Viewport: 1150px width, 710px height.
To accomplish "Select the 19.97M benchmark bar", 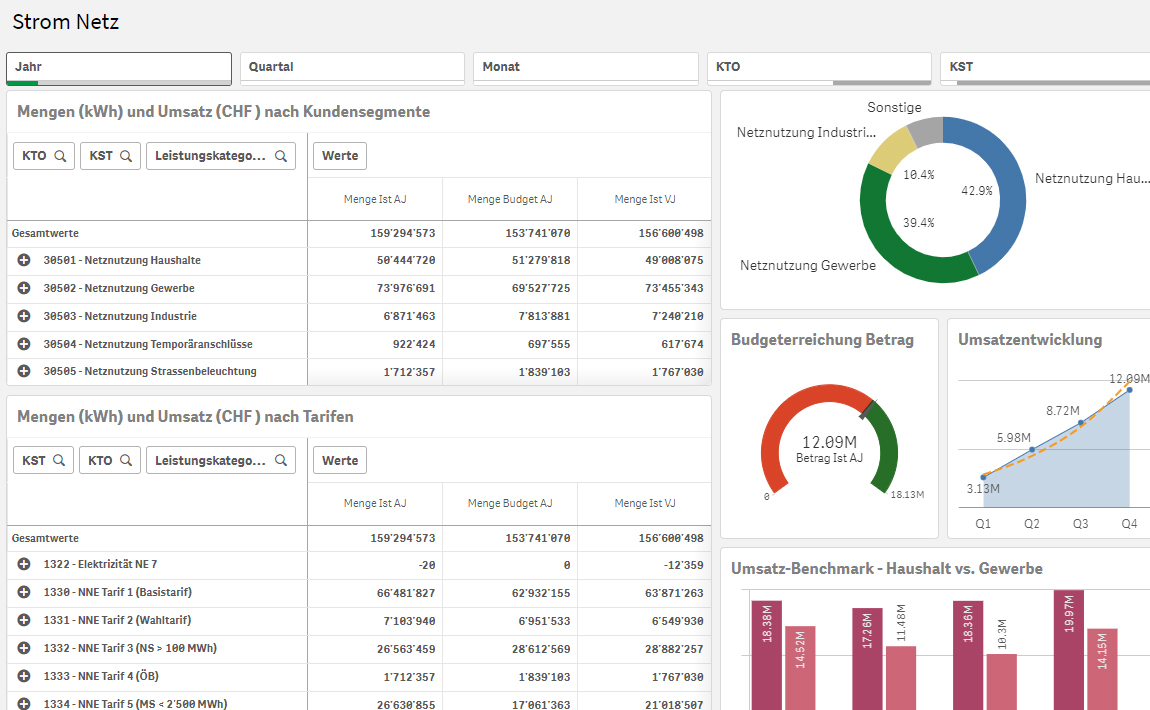I will (x=1069, y=650).
